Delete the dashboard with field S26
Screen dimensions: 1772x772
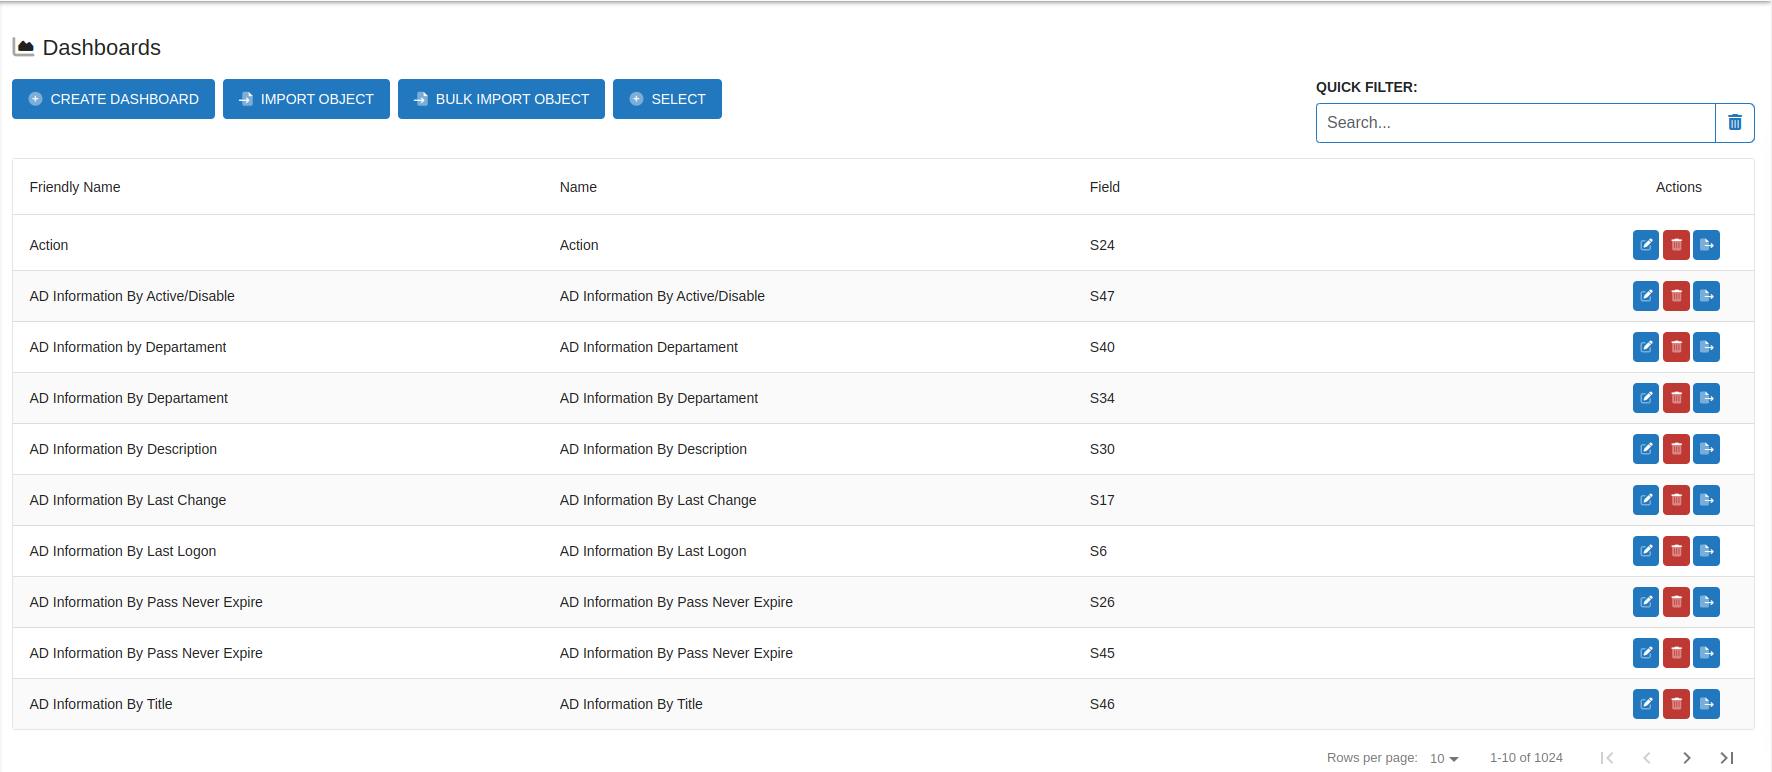coord(1676,602)
